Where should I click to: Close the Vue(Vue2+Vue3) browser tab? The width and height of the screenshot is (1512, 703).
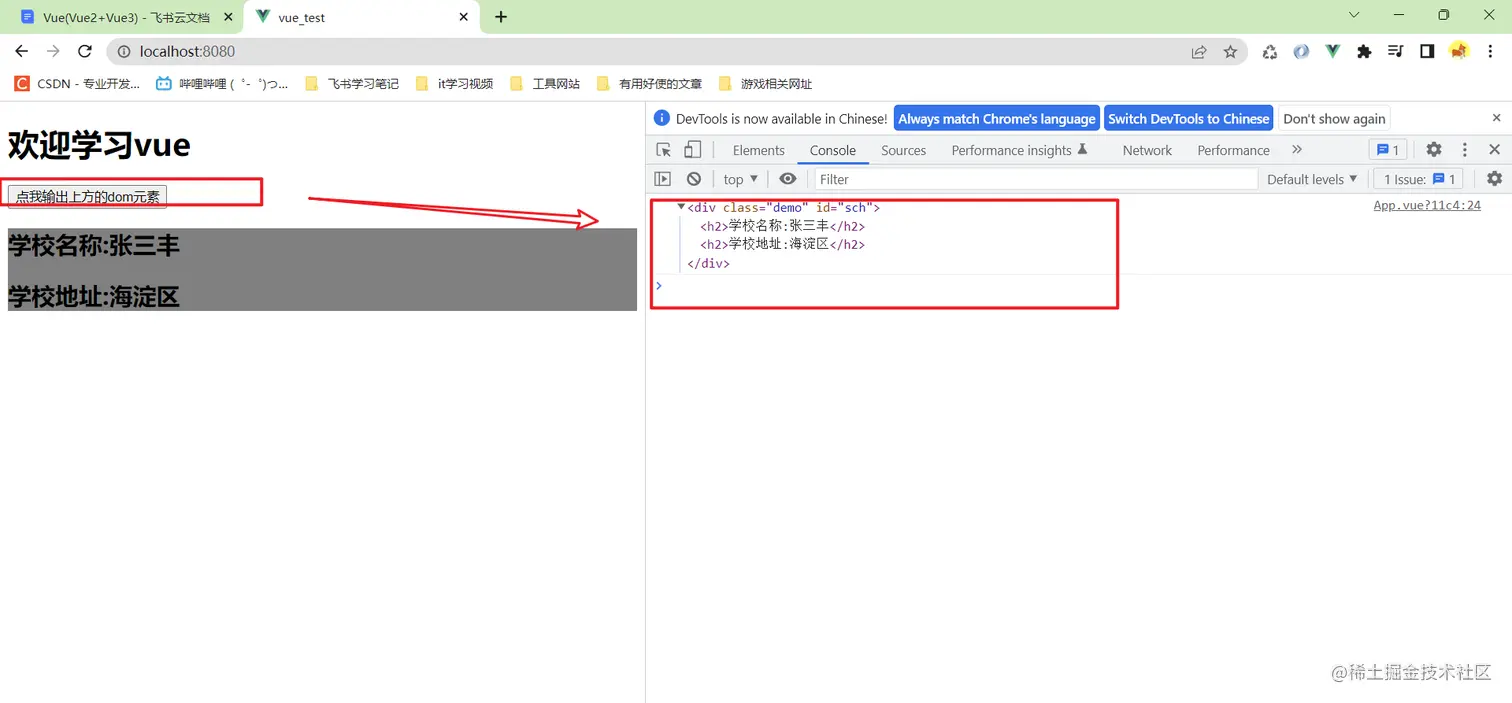coord(228,17)
